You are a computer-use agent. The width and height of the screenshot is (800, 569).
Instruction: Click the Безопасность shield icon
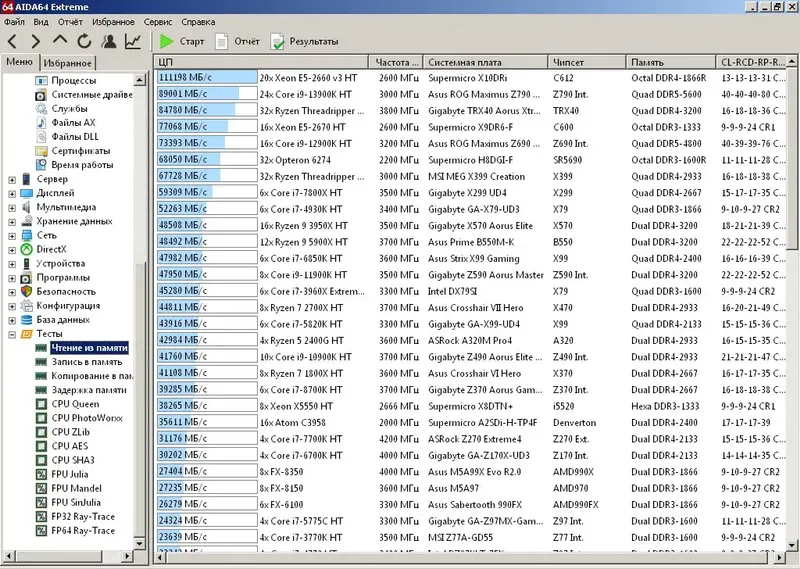click(27, 291)
